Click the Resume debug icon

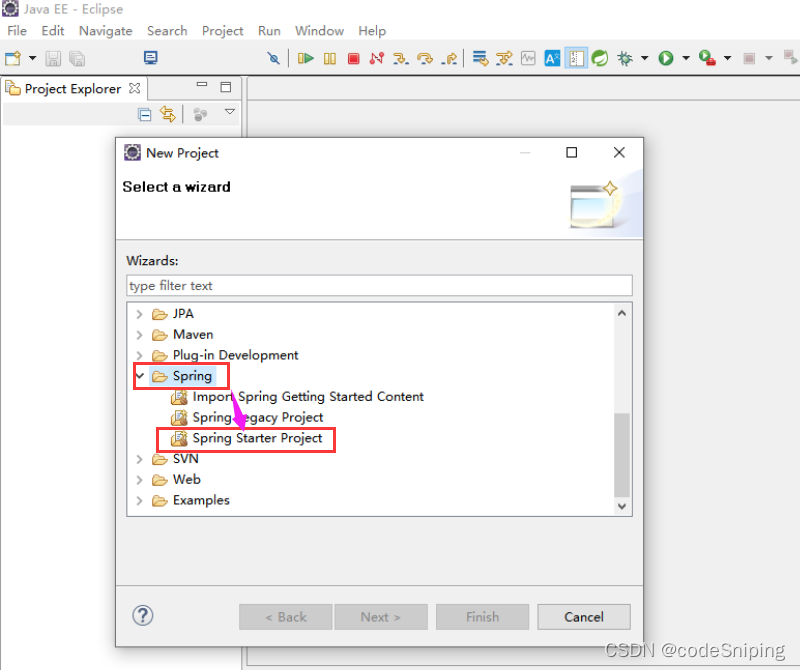point(306,58)
